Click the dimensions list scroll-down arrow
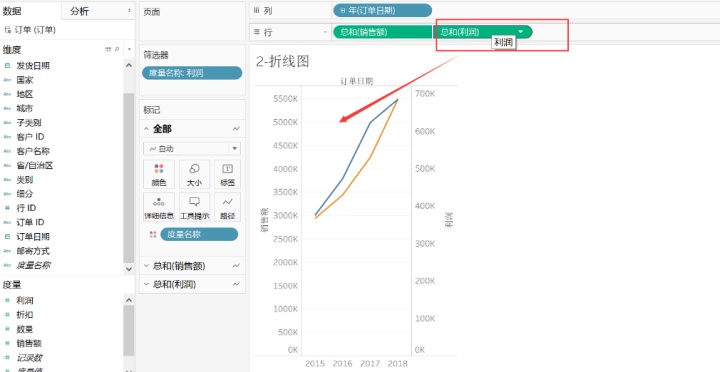This screenshot has width=720, height=372. [129, 269]
